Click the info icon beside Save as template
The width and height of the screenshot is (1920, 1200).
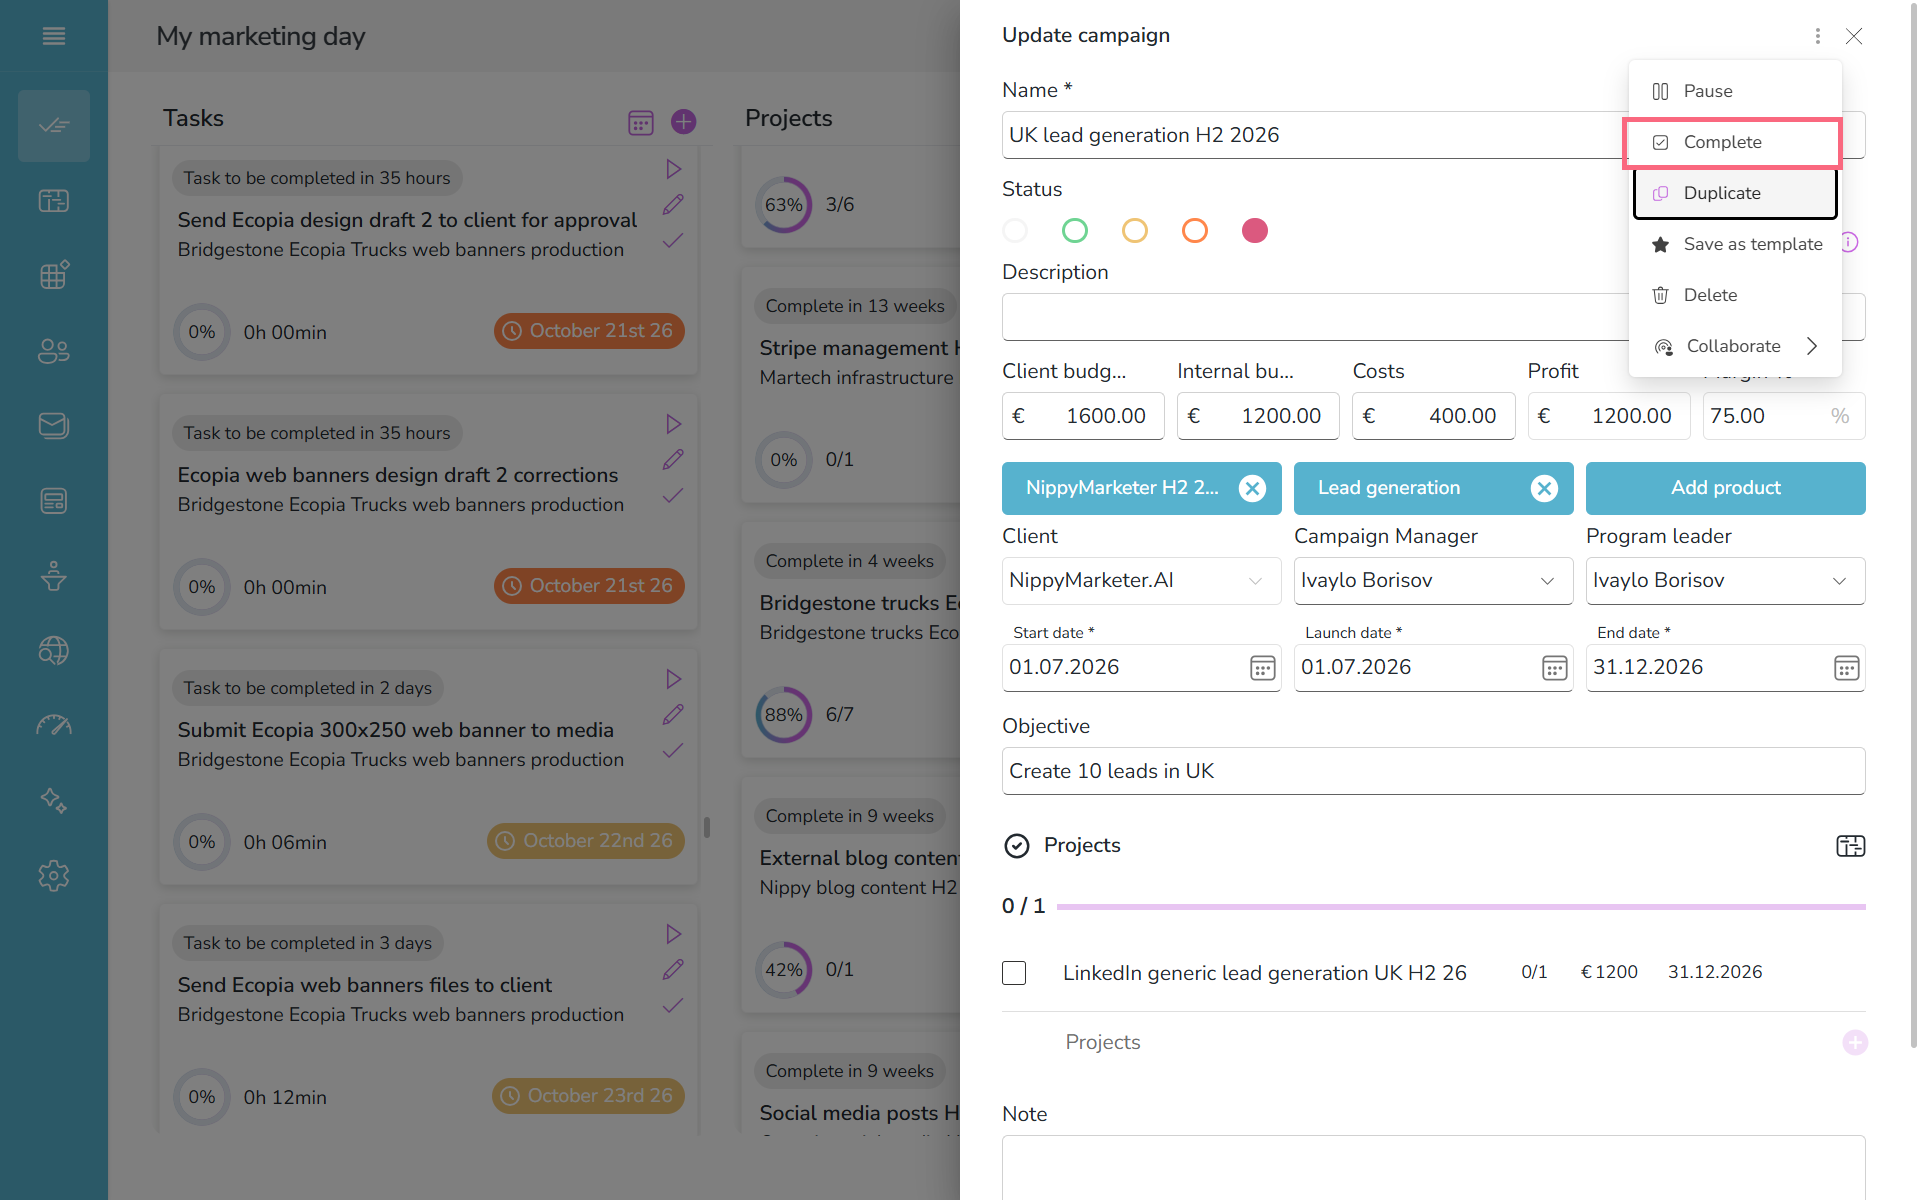[x=1849, y=242]
